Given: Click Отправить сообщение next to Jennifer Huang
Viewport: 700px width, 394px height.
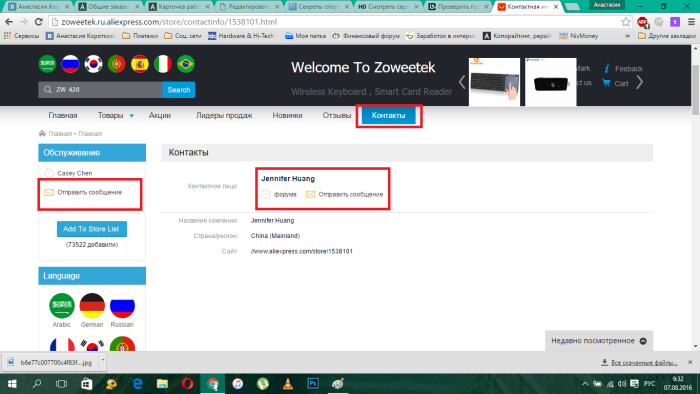Looking at the screenshot, I should (350, 194).
